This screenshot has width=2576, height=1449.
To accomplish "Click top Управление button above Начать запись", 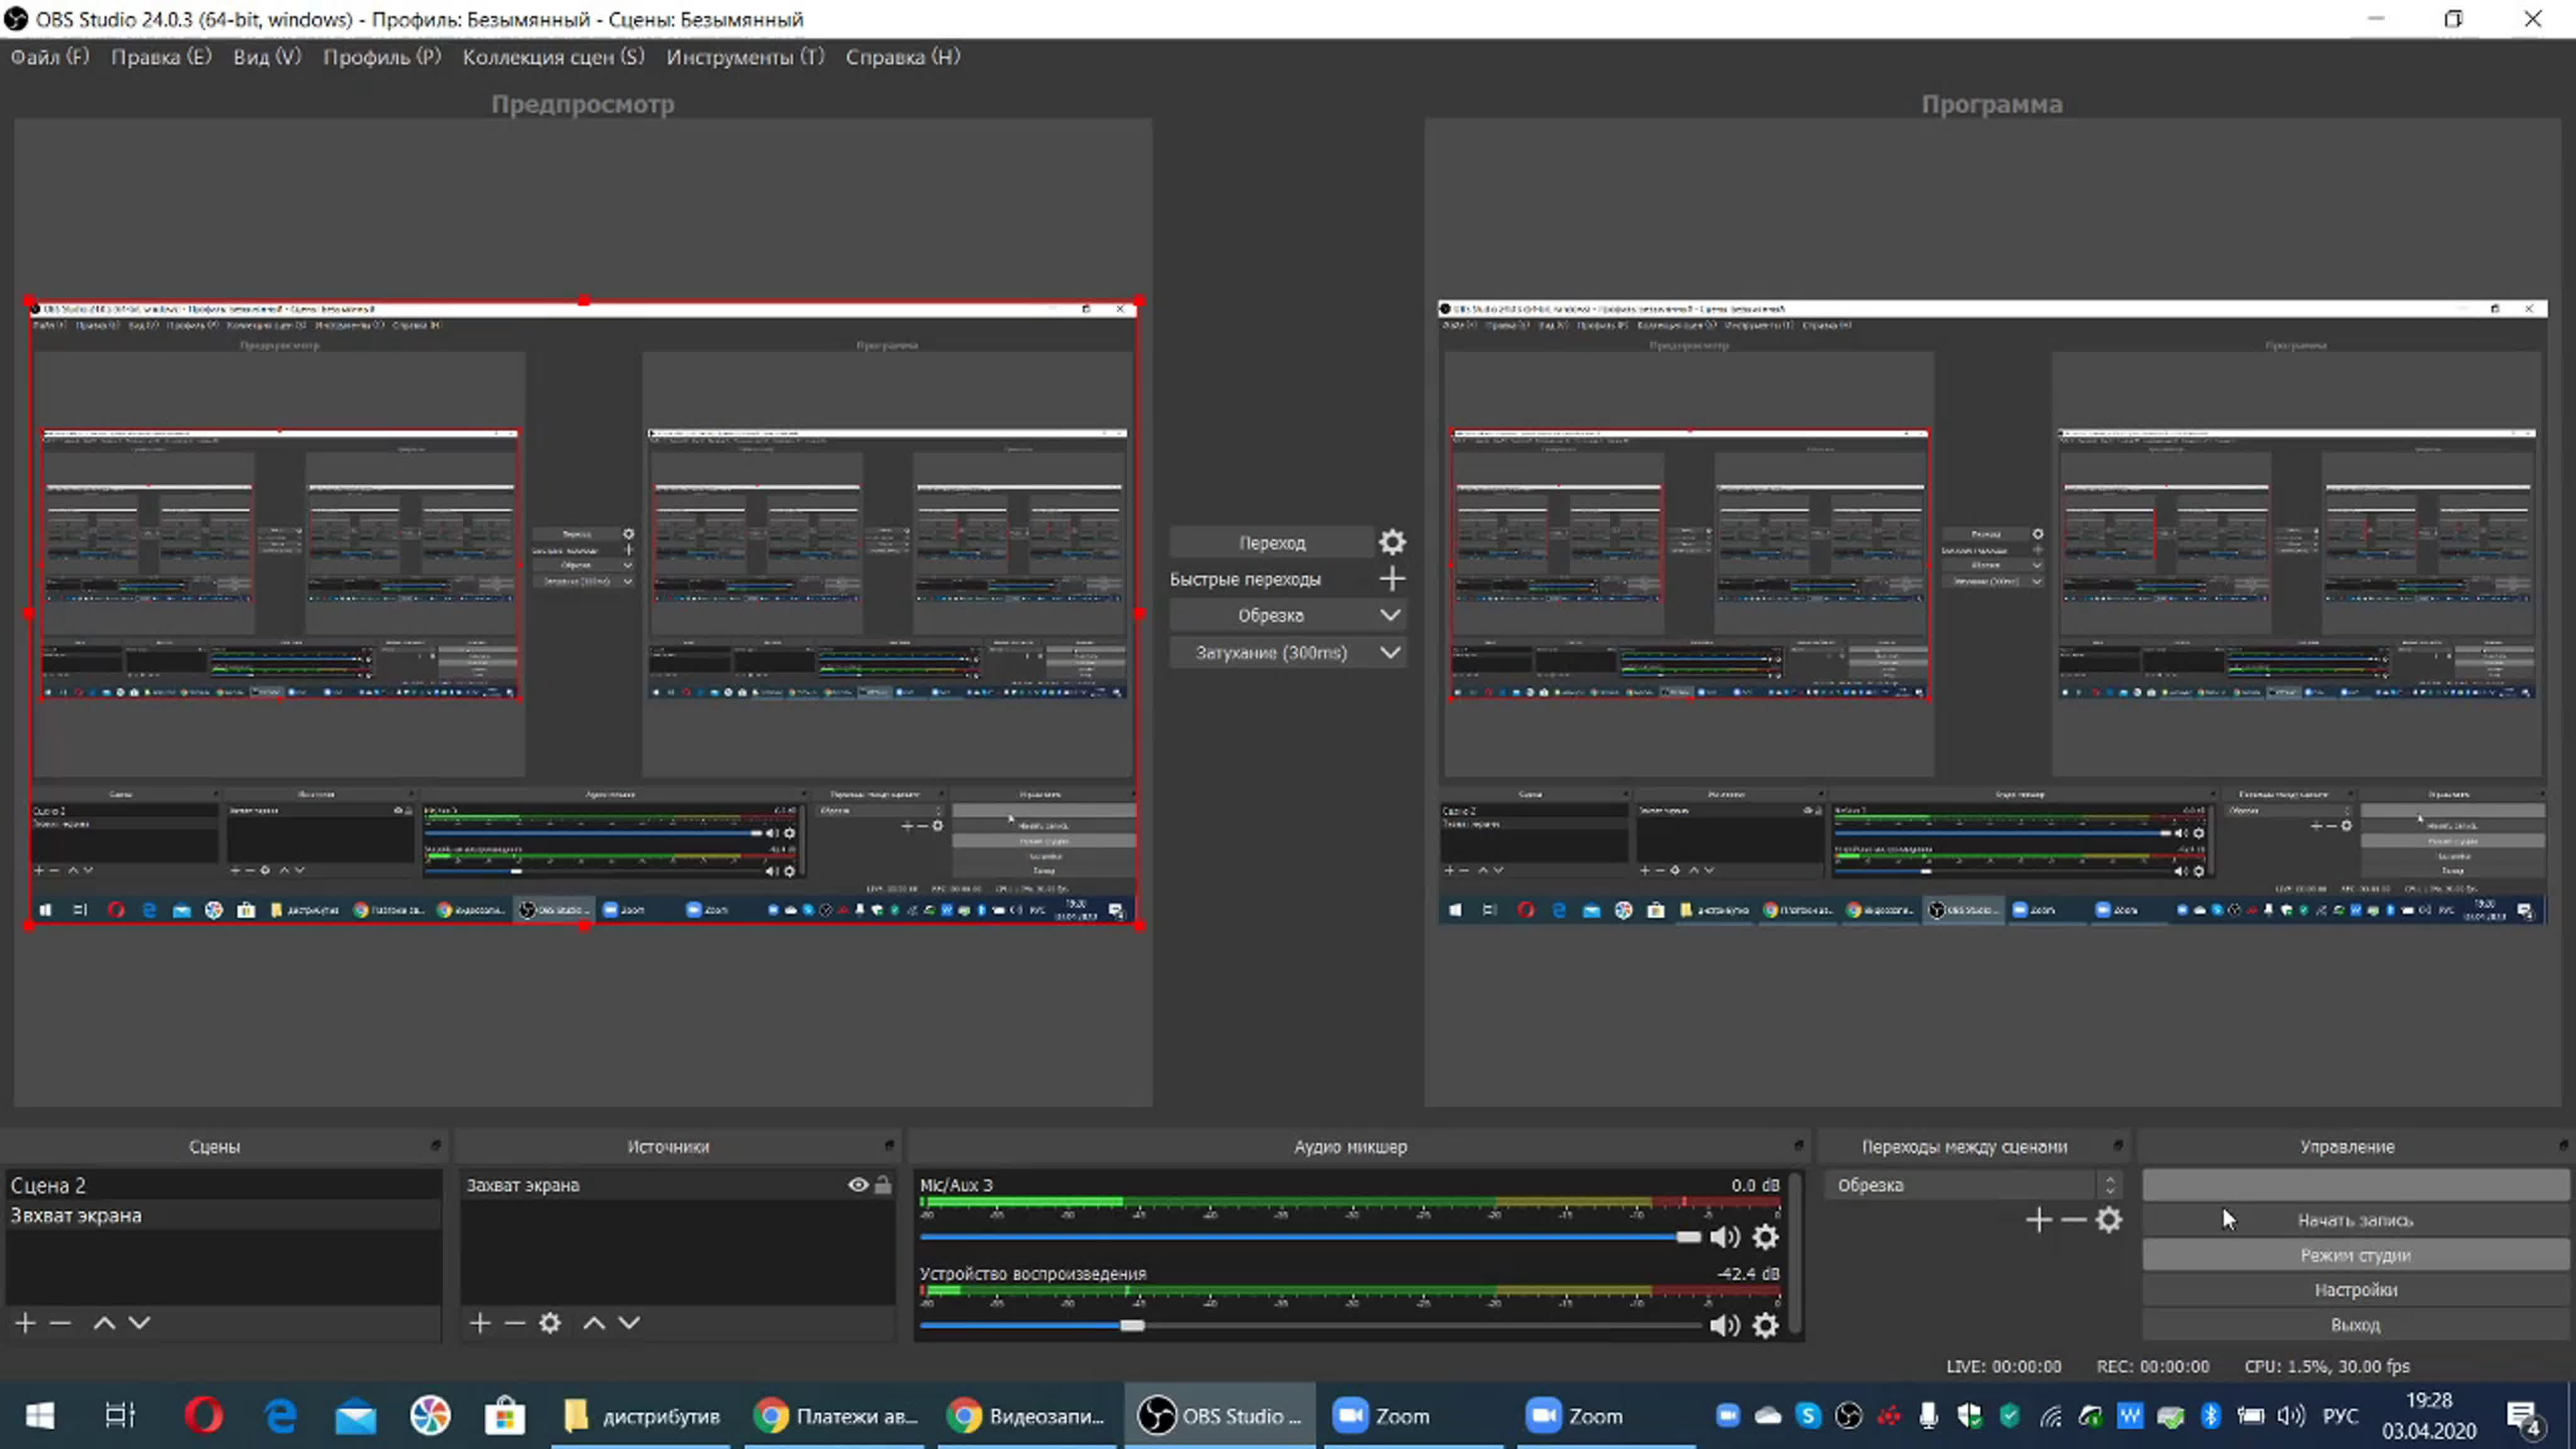I will 2355,1185.
